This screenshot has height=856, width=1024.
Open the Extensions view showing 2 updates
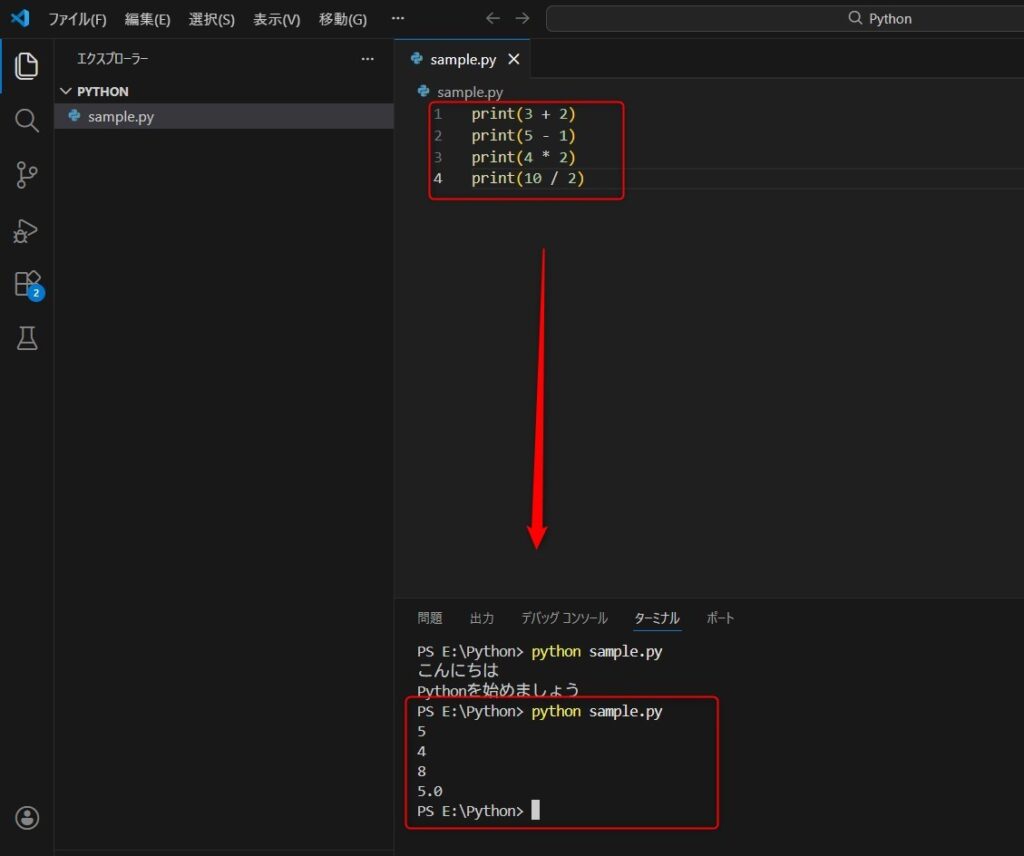point(26,284)
